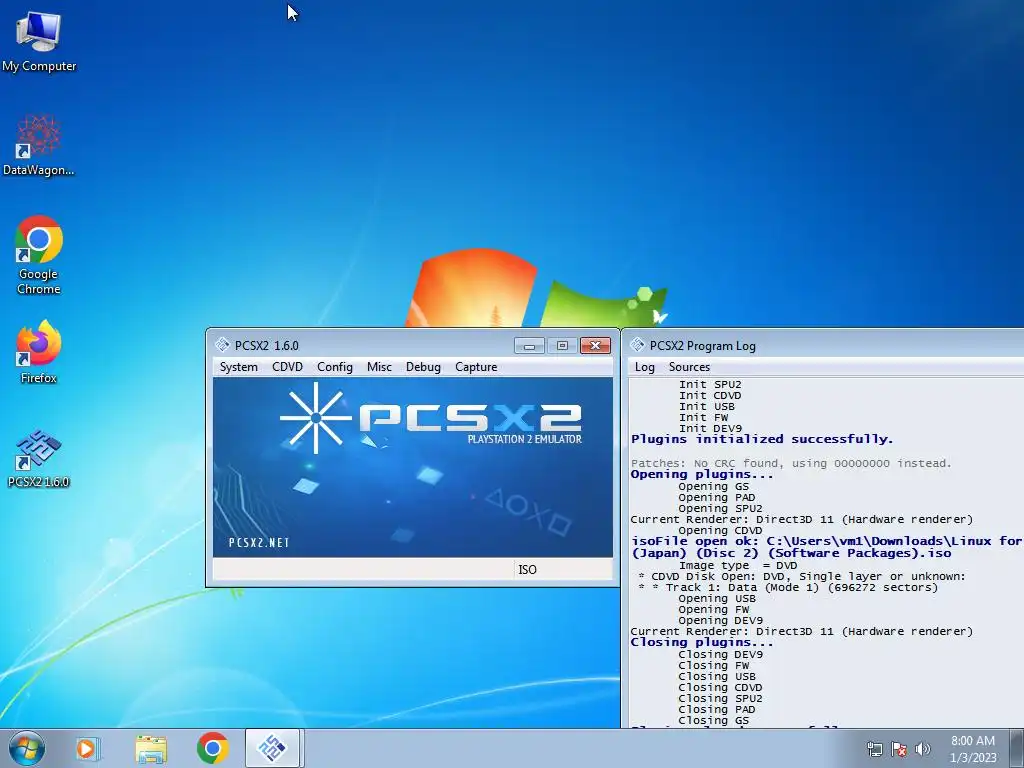Screen dimensions: 1024x768
Task: Open Windows Explorer from the taskbar
Action: (x=151, y=748)
